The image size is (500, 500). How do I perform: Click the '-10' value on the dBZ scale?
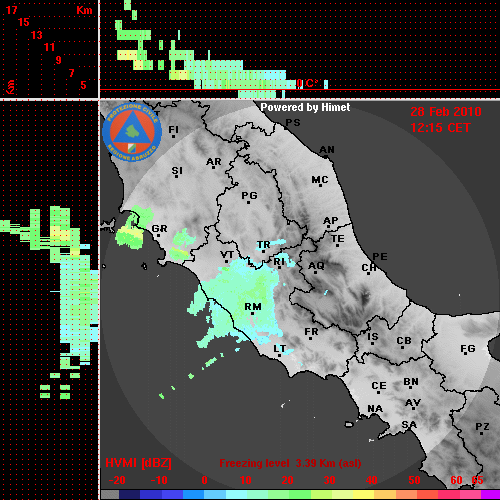point(159,480)
